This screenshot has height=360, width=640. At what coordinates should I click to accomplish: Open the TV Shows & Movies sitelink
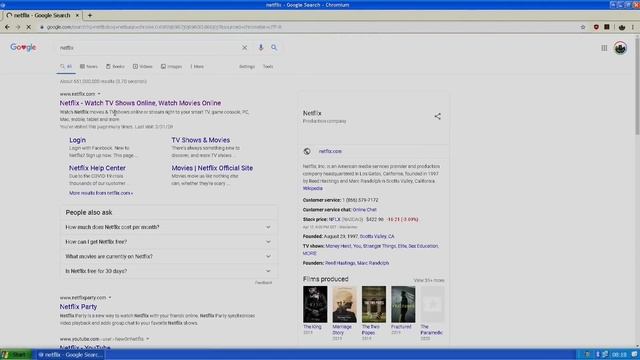point(200,140)
